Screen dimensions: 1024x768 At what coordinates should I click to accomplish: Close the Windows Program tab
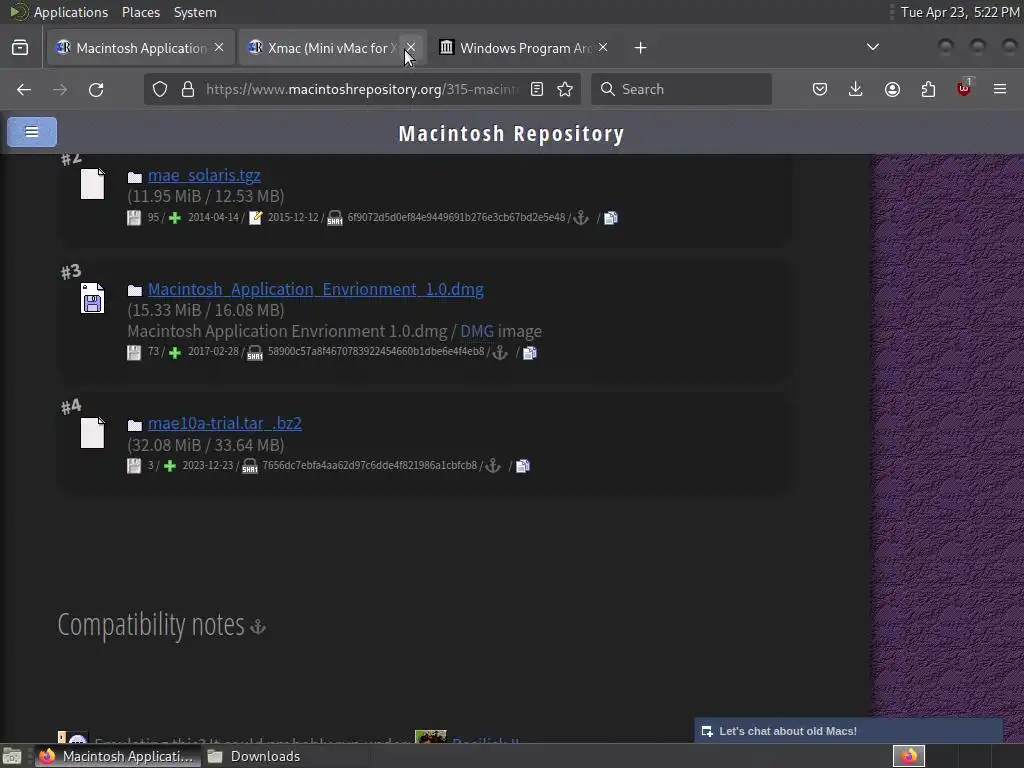click(x=603, y=48)
